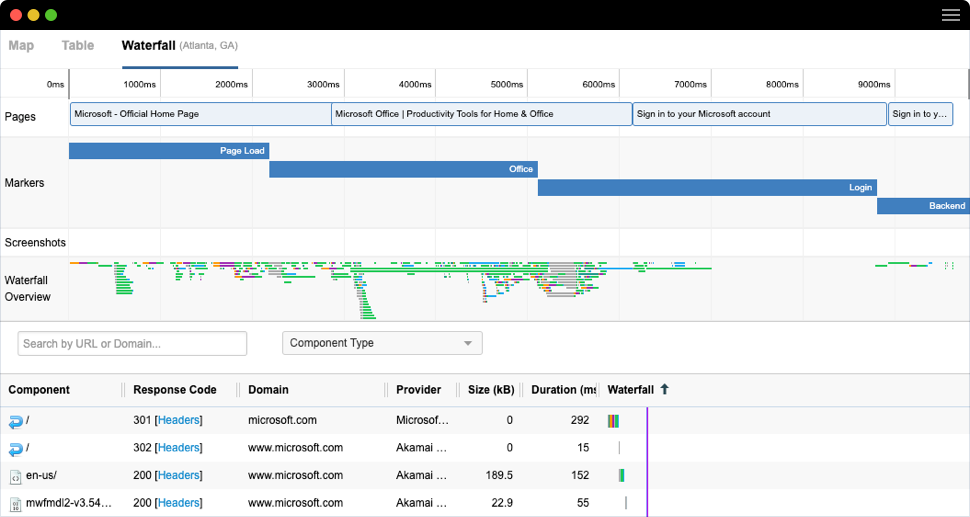Click the HTML file icon beside en-us/

[15, 476]
